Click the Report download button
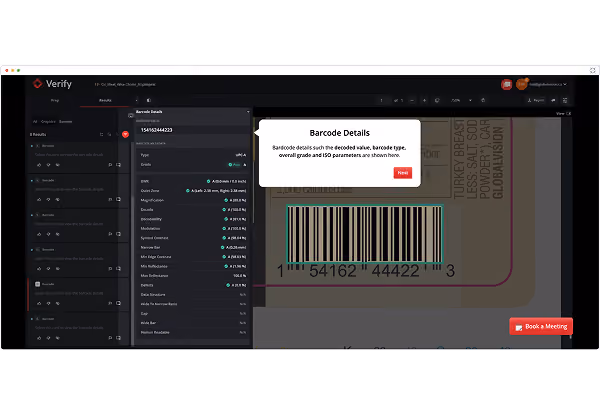The width and height of the screenshot is (600, 413). (536, 100)
